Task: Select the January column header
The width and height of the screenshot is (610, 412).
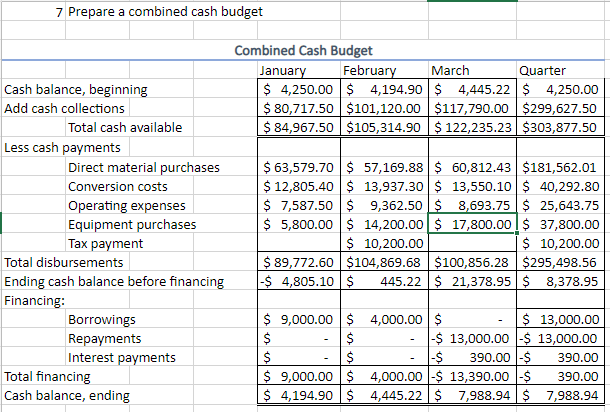Action: [x=299, y=70]
